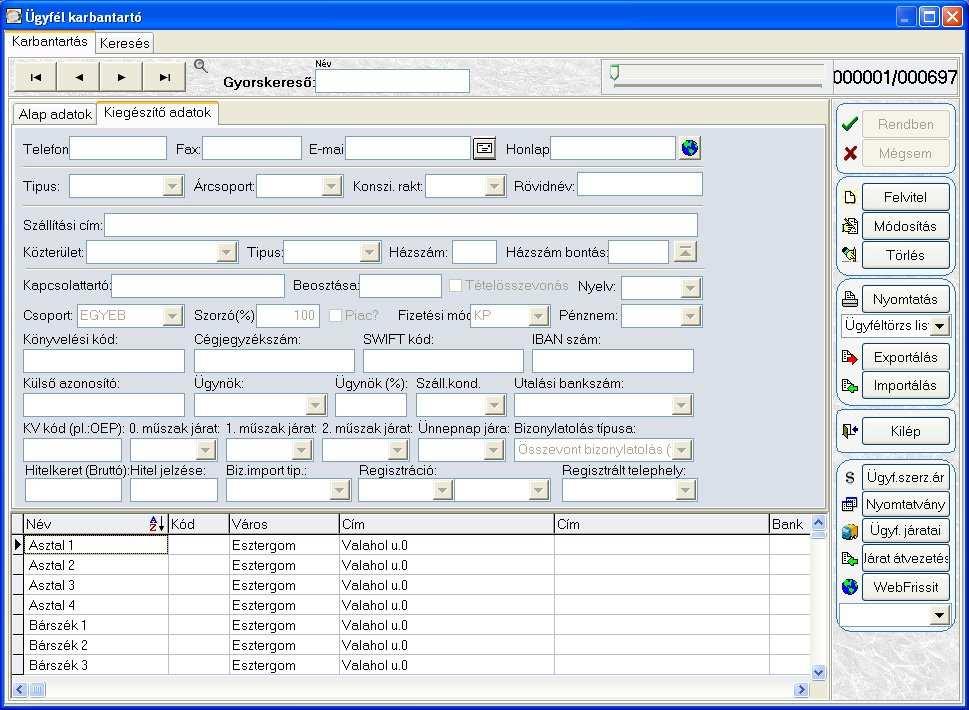
Task: Click the globe icon beside WebFrissít
Action: point(850,587)
